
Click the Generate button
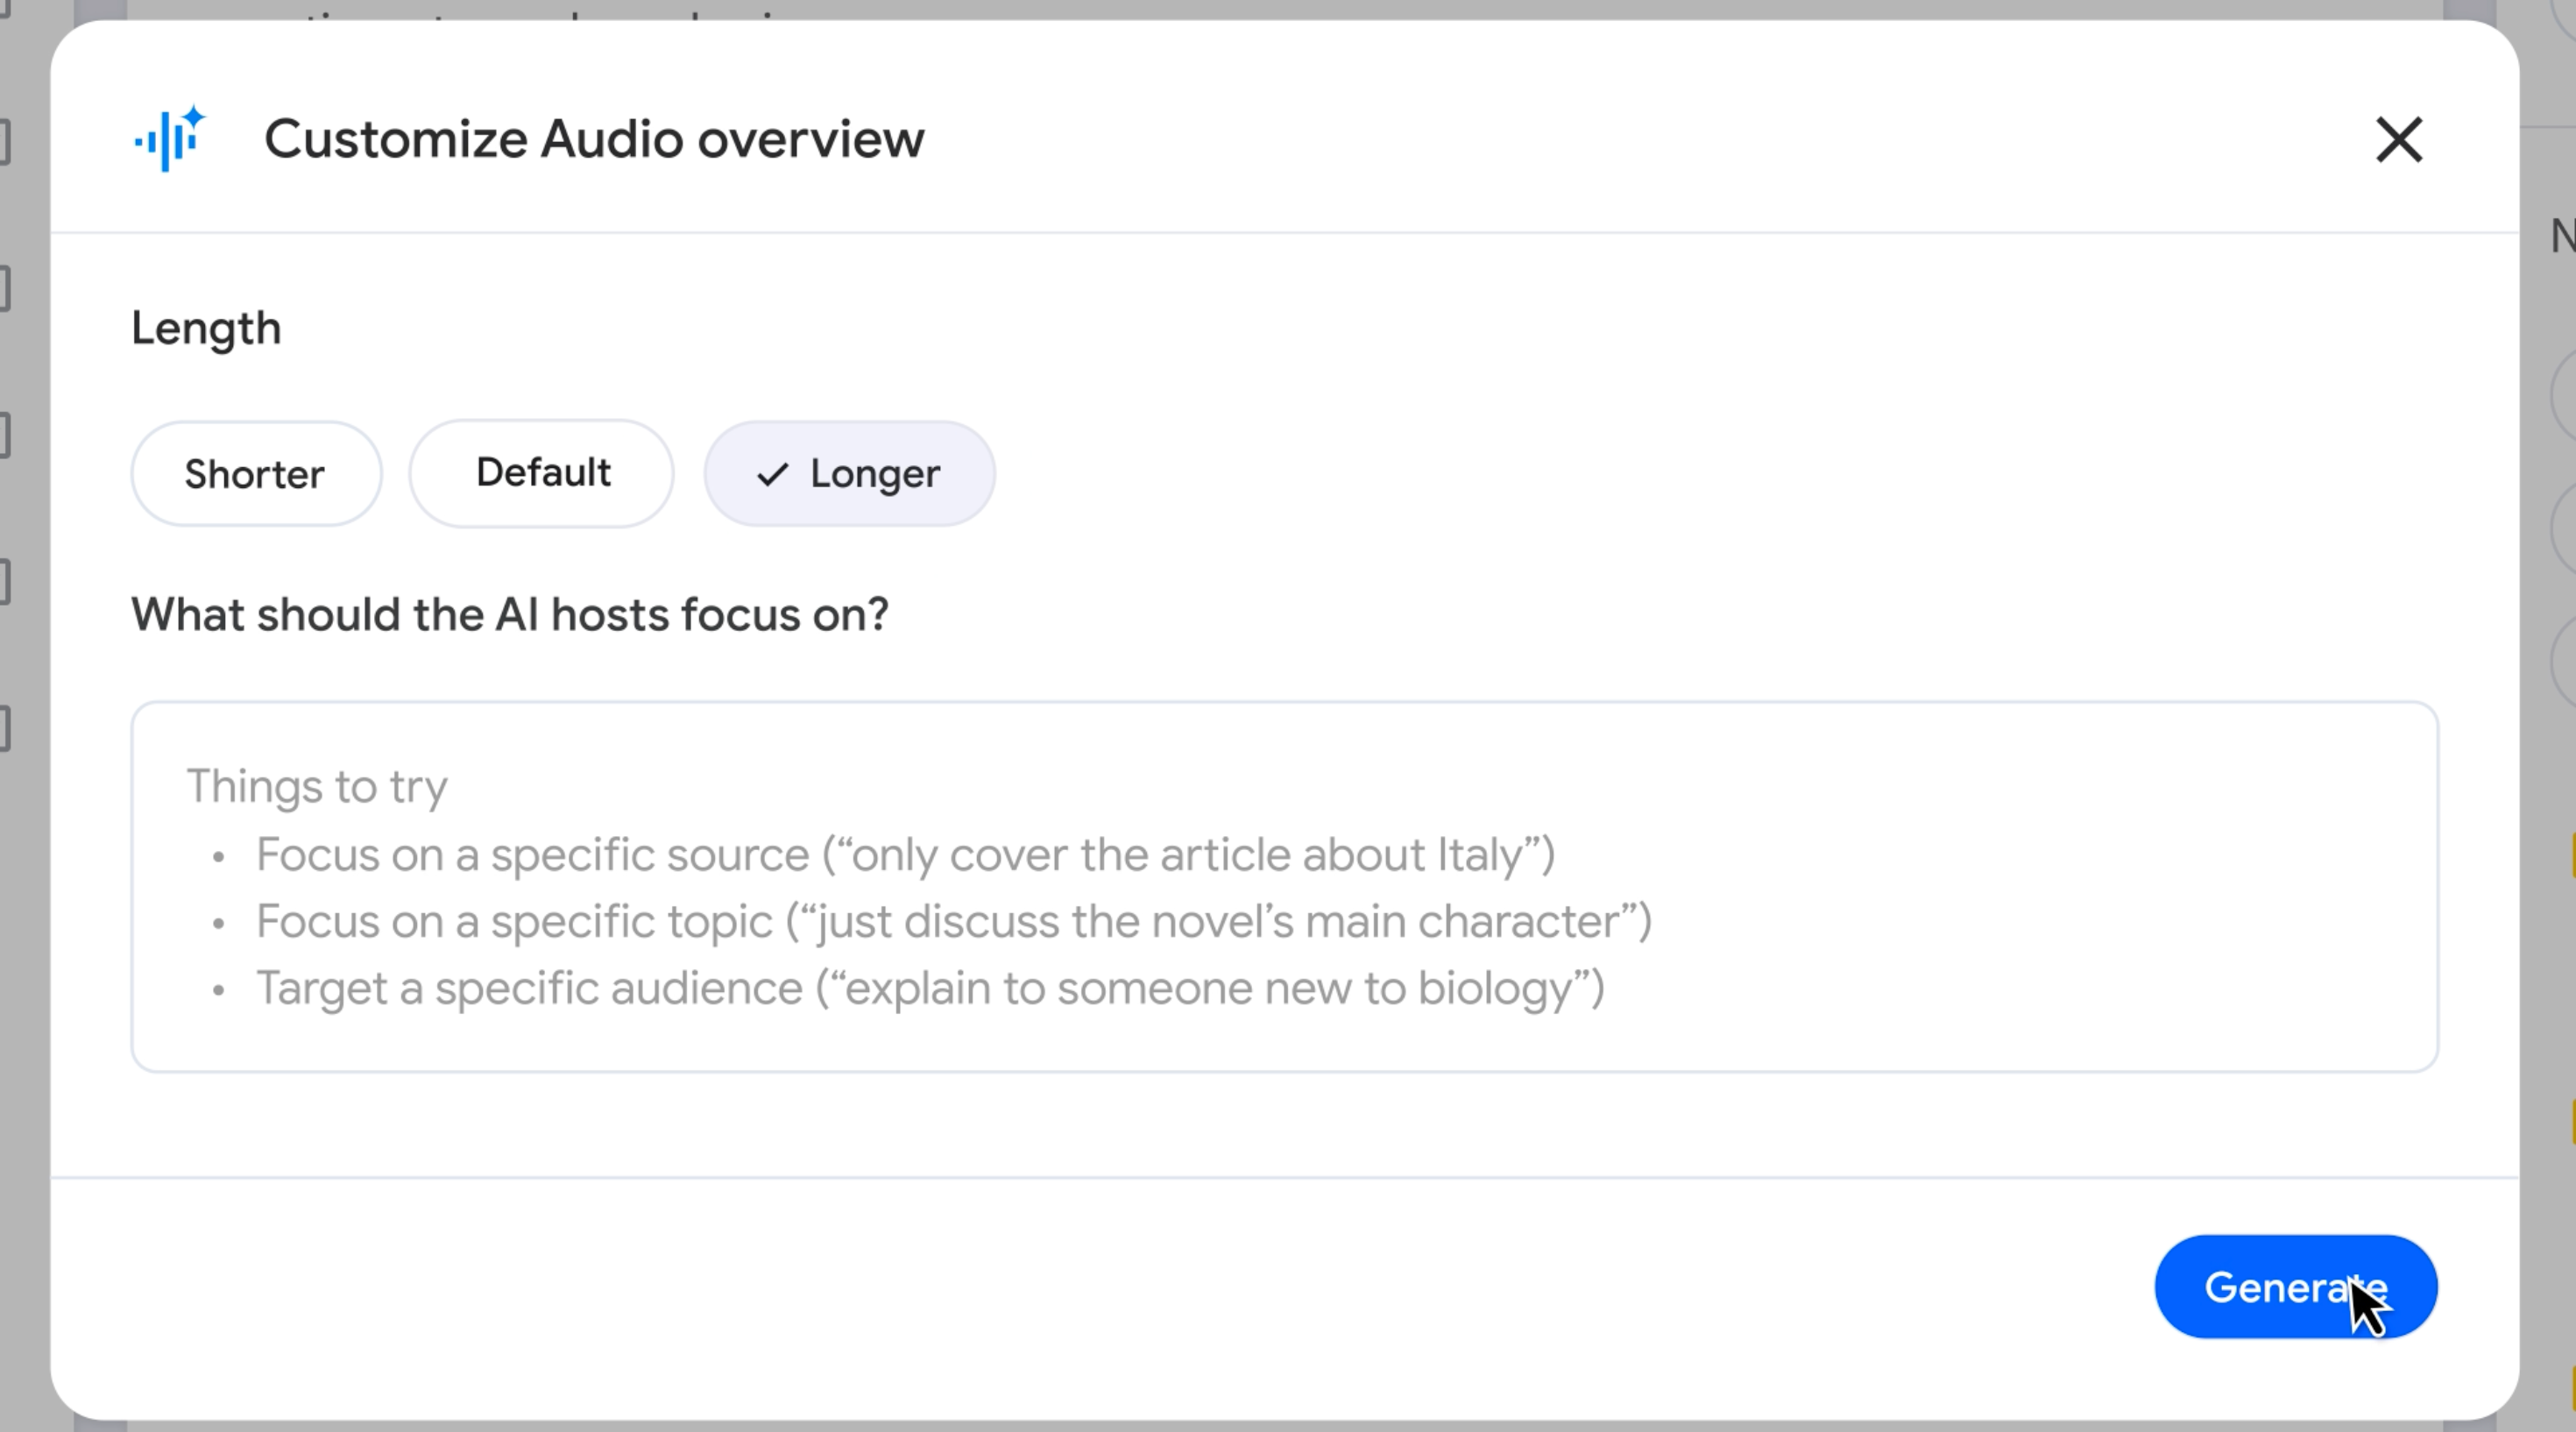[2296, 1287]
